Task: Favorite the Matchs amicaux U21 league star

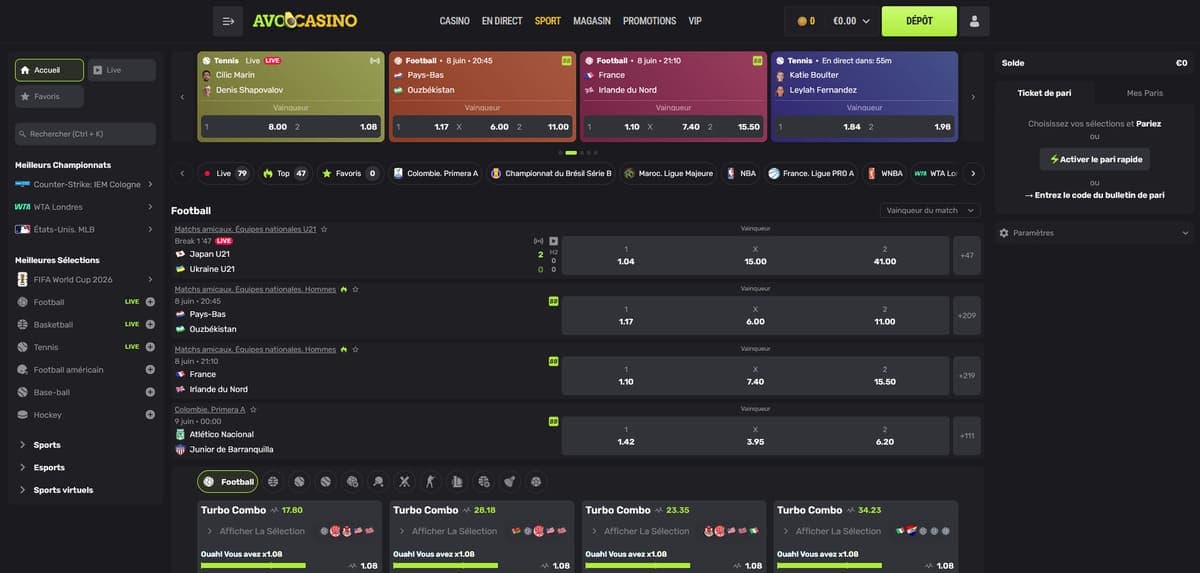Action: [324, 229]
